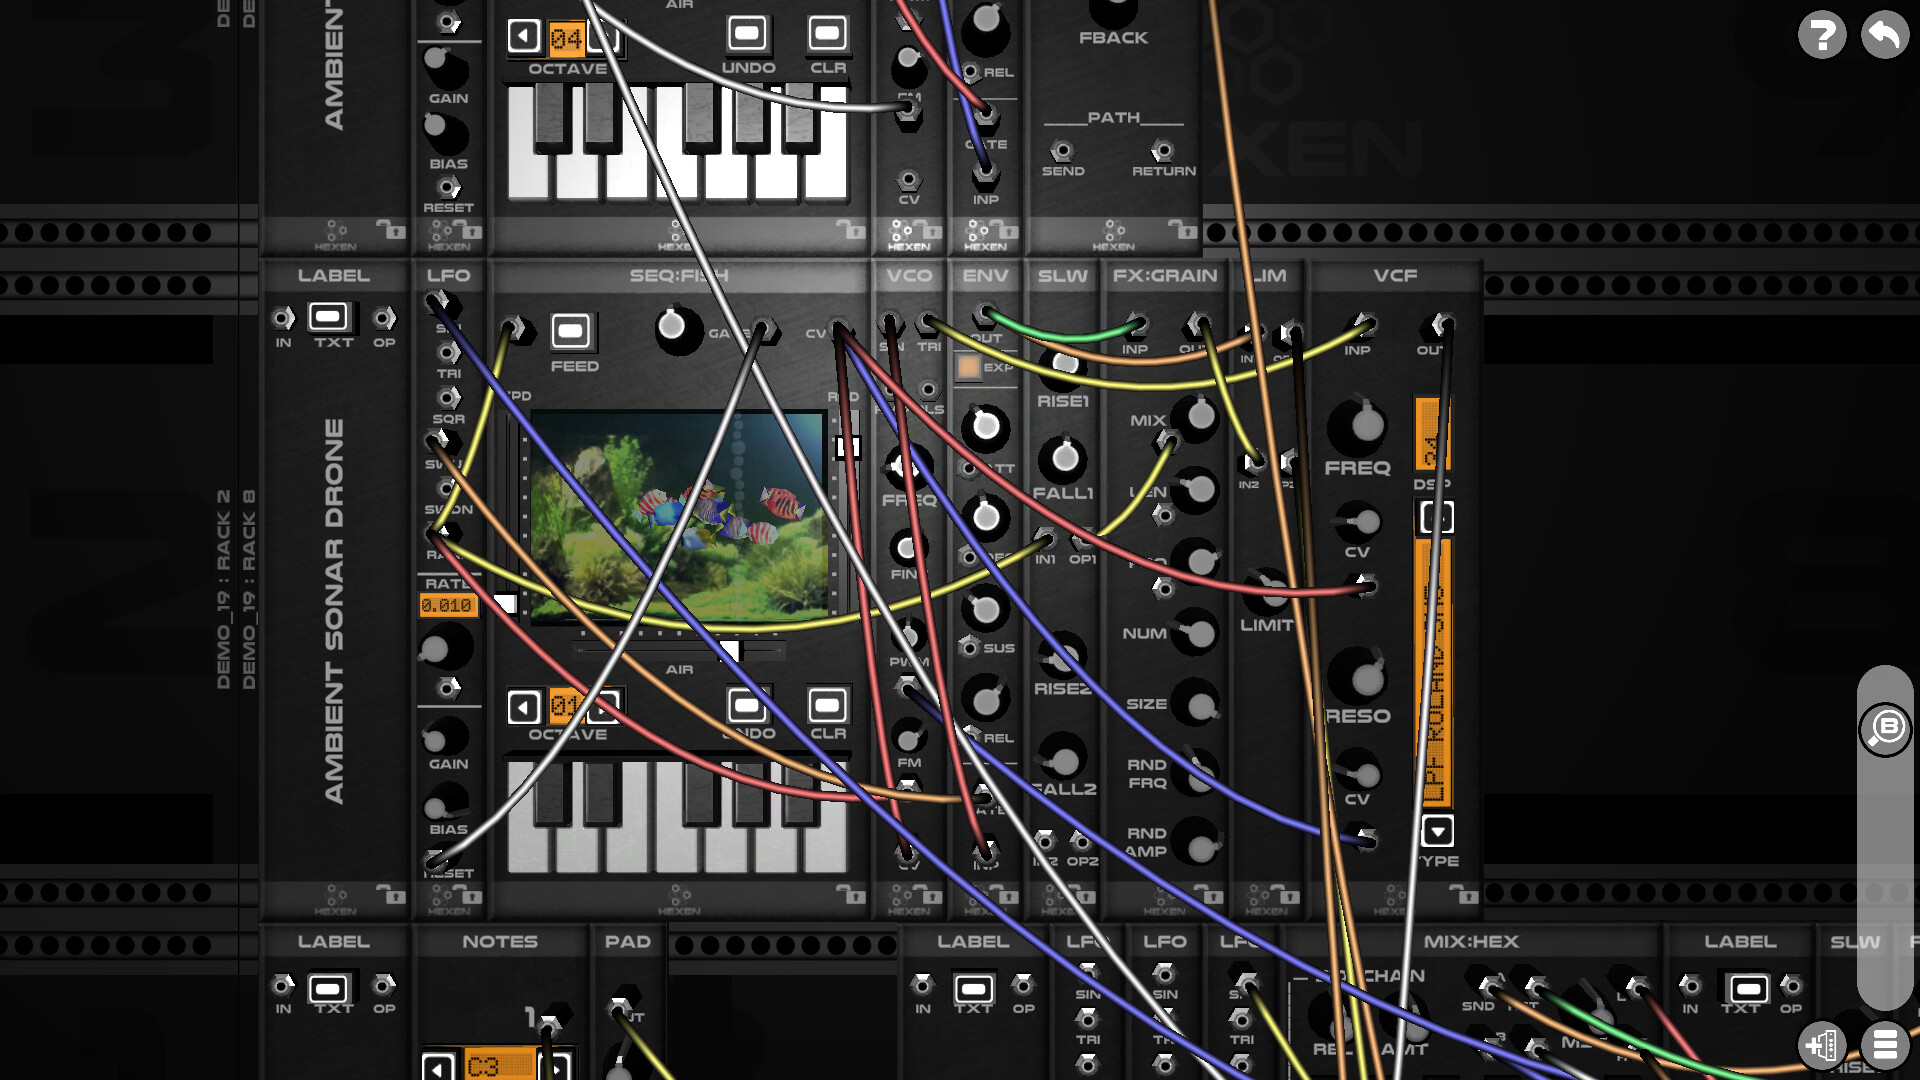Click the magnifier zoom icon
1920x1080 pixels.
point(1885,728)
